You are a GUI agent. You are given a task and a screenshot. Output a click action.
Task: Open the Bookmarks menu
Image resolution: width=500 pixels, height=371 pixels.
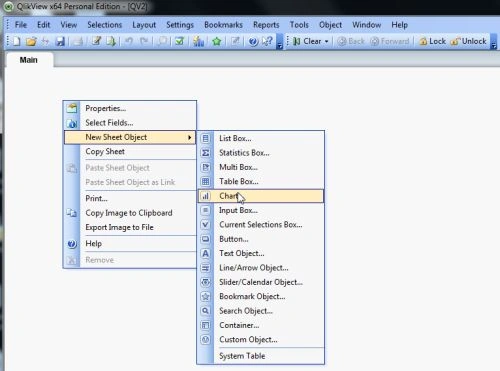pyautogui.click(x=223, y=25)
